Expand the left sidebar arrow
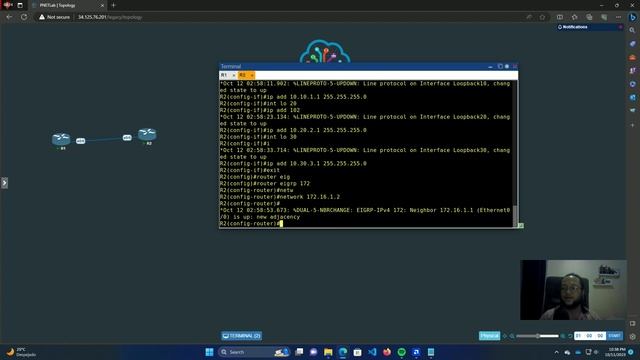Viewport: 640px width, 360px height. click(4, 183)
